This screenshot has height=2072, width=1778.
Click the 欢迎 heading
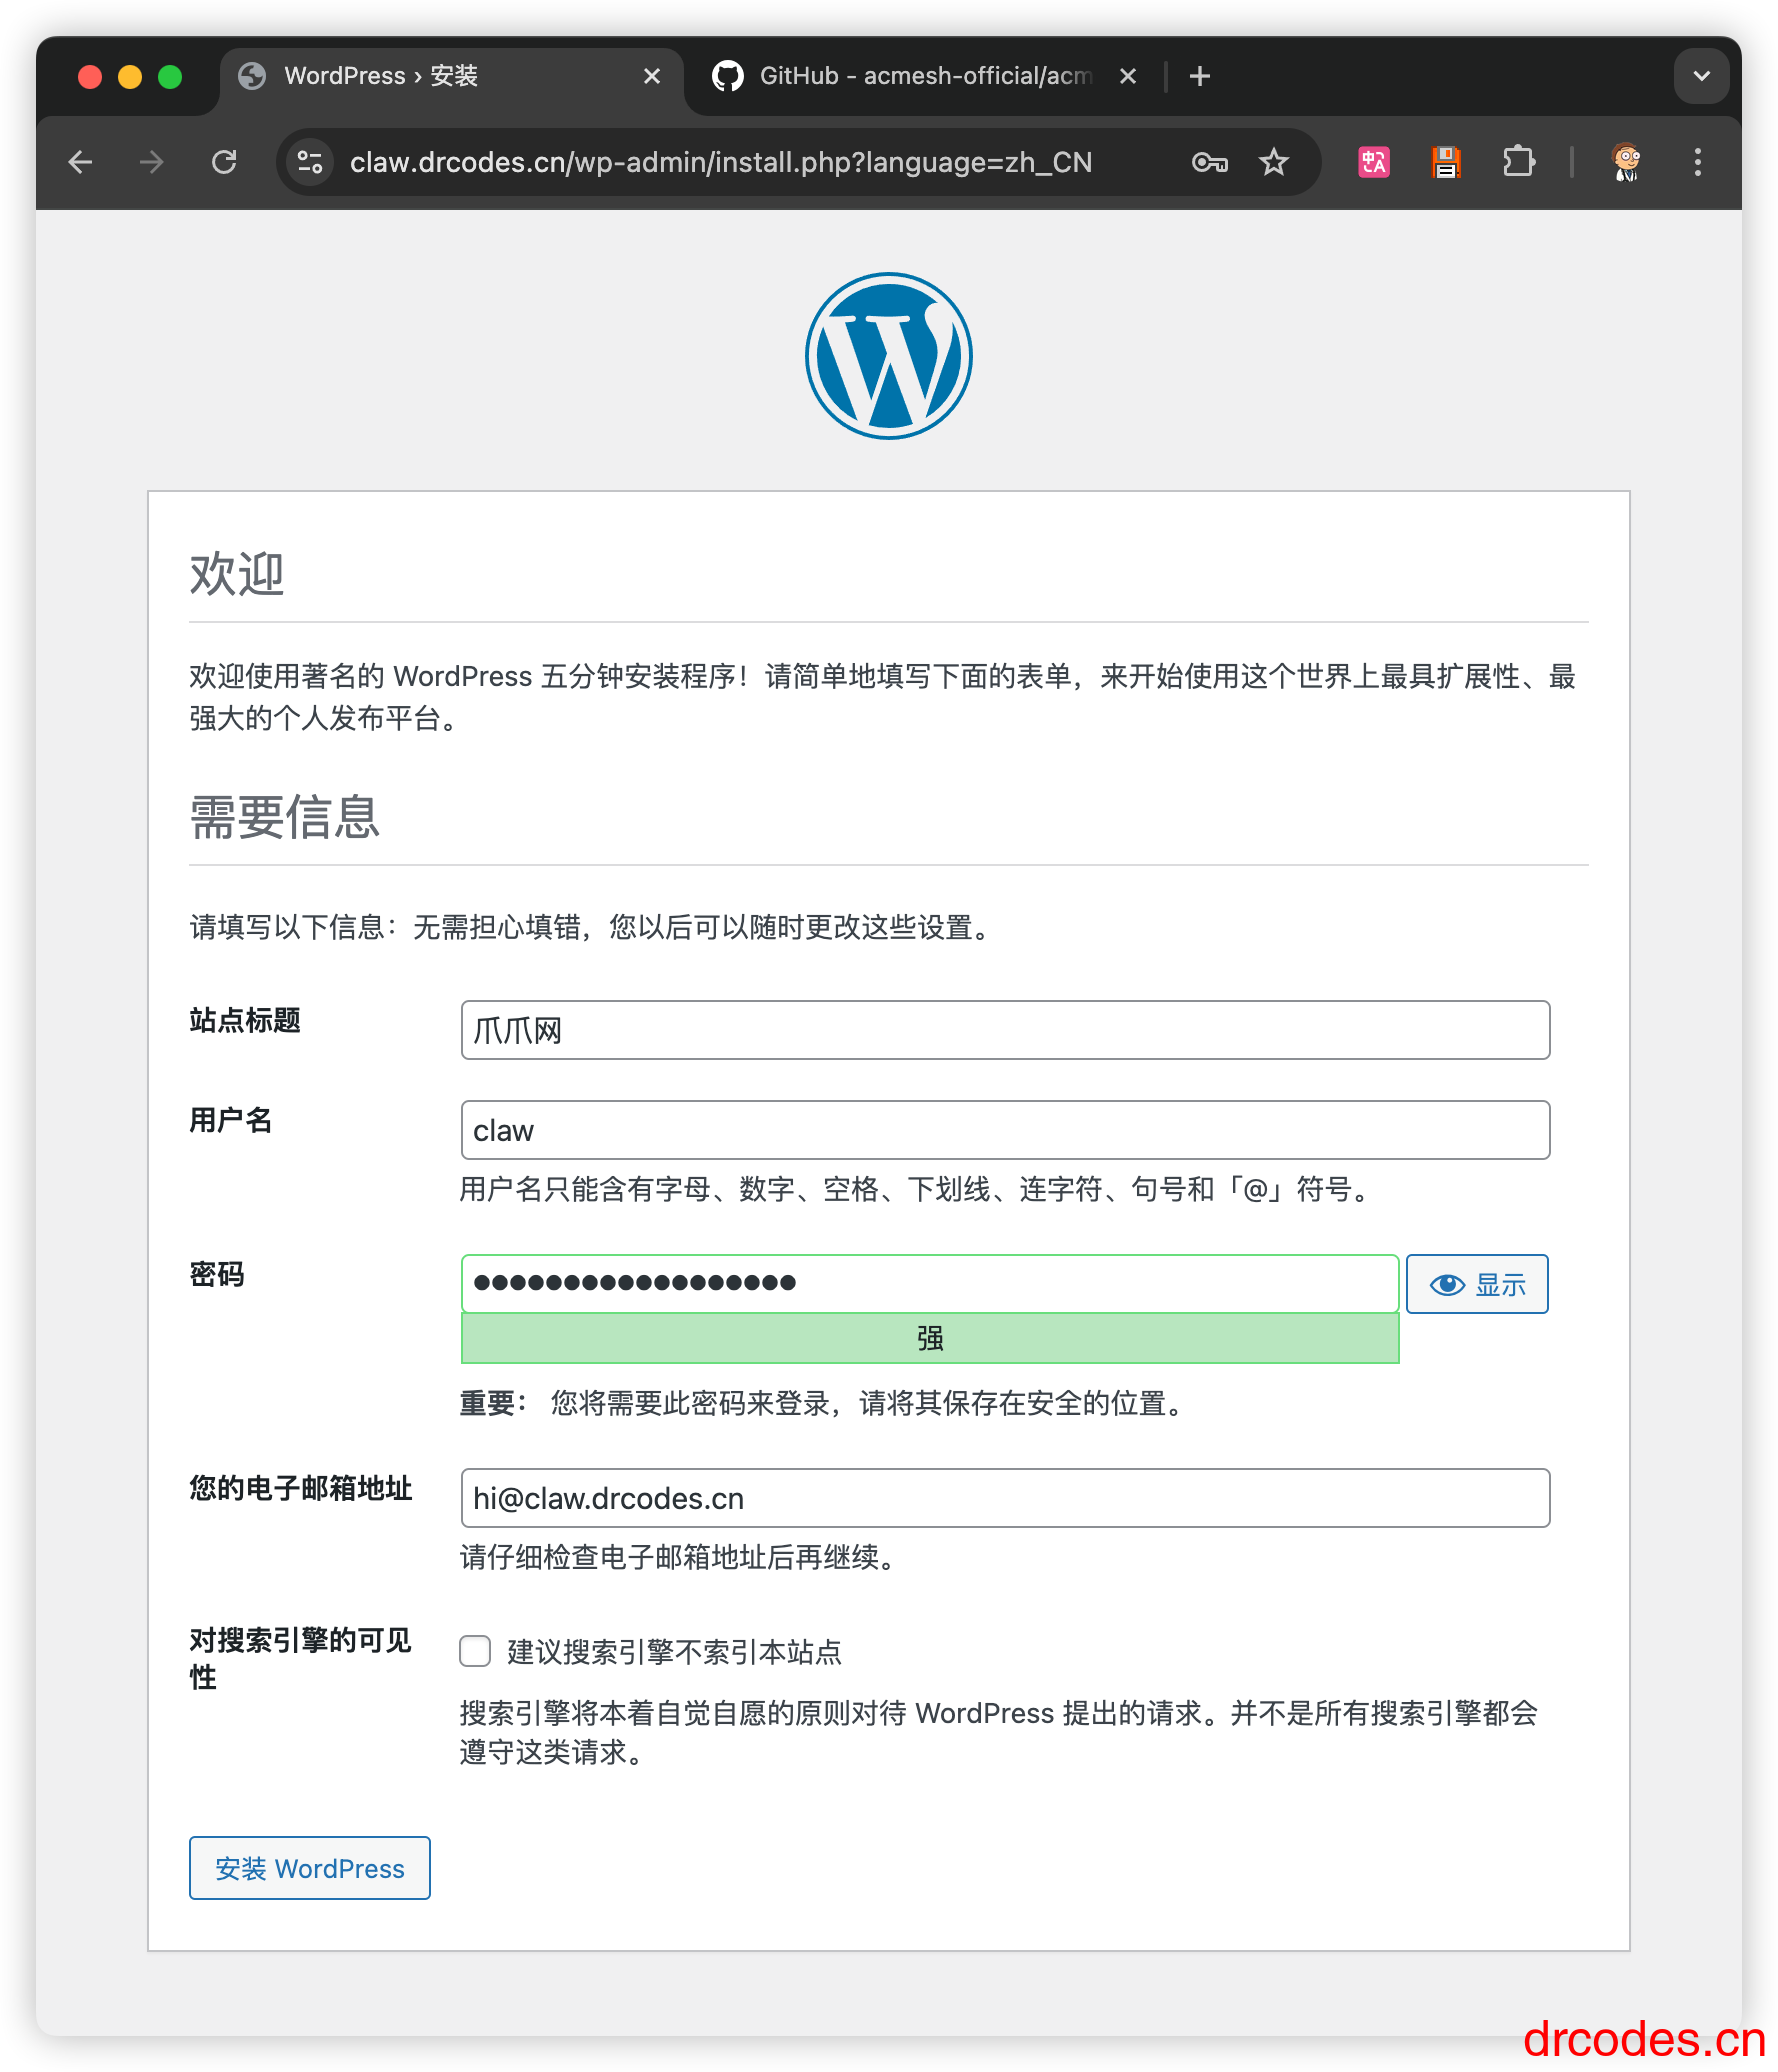(x=237, y=575)
